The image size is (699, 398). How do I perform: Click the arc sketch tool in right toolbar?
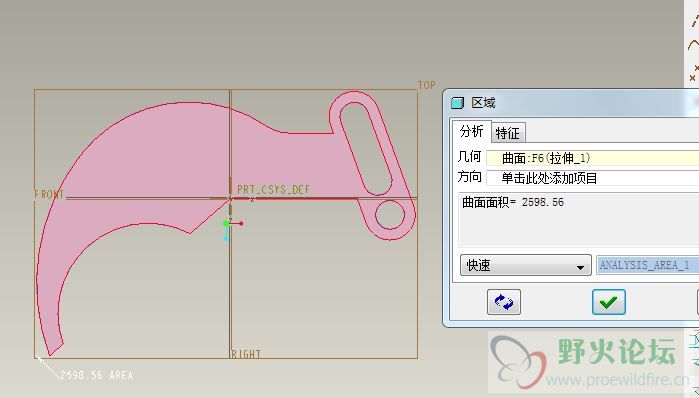coord(693,45)
